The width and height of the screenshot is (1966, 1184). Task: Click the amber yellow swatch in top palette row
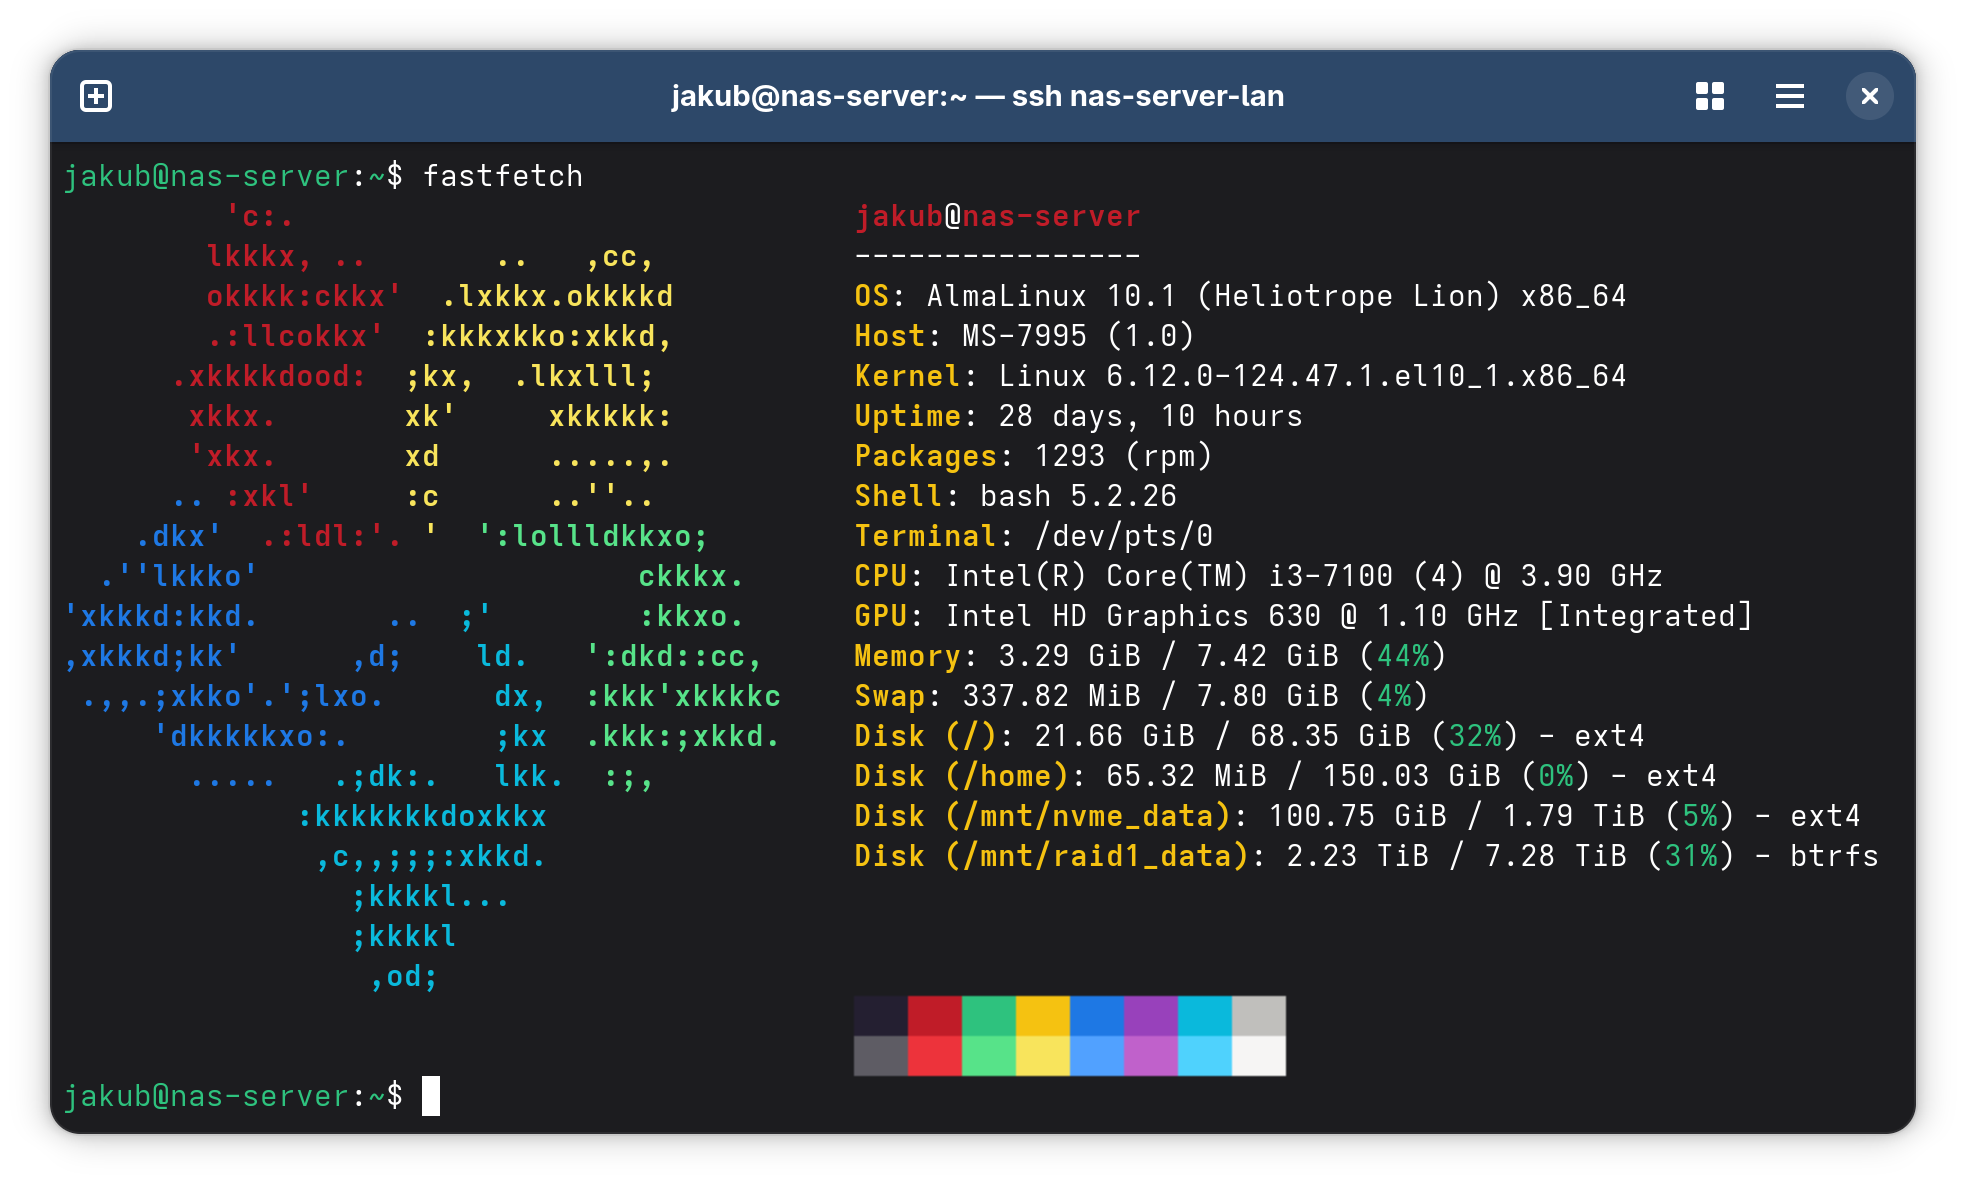click(1043, 1016)
